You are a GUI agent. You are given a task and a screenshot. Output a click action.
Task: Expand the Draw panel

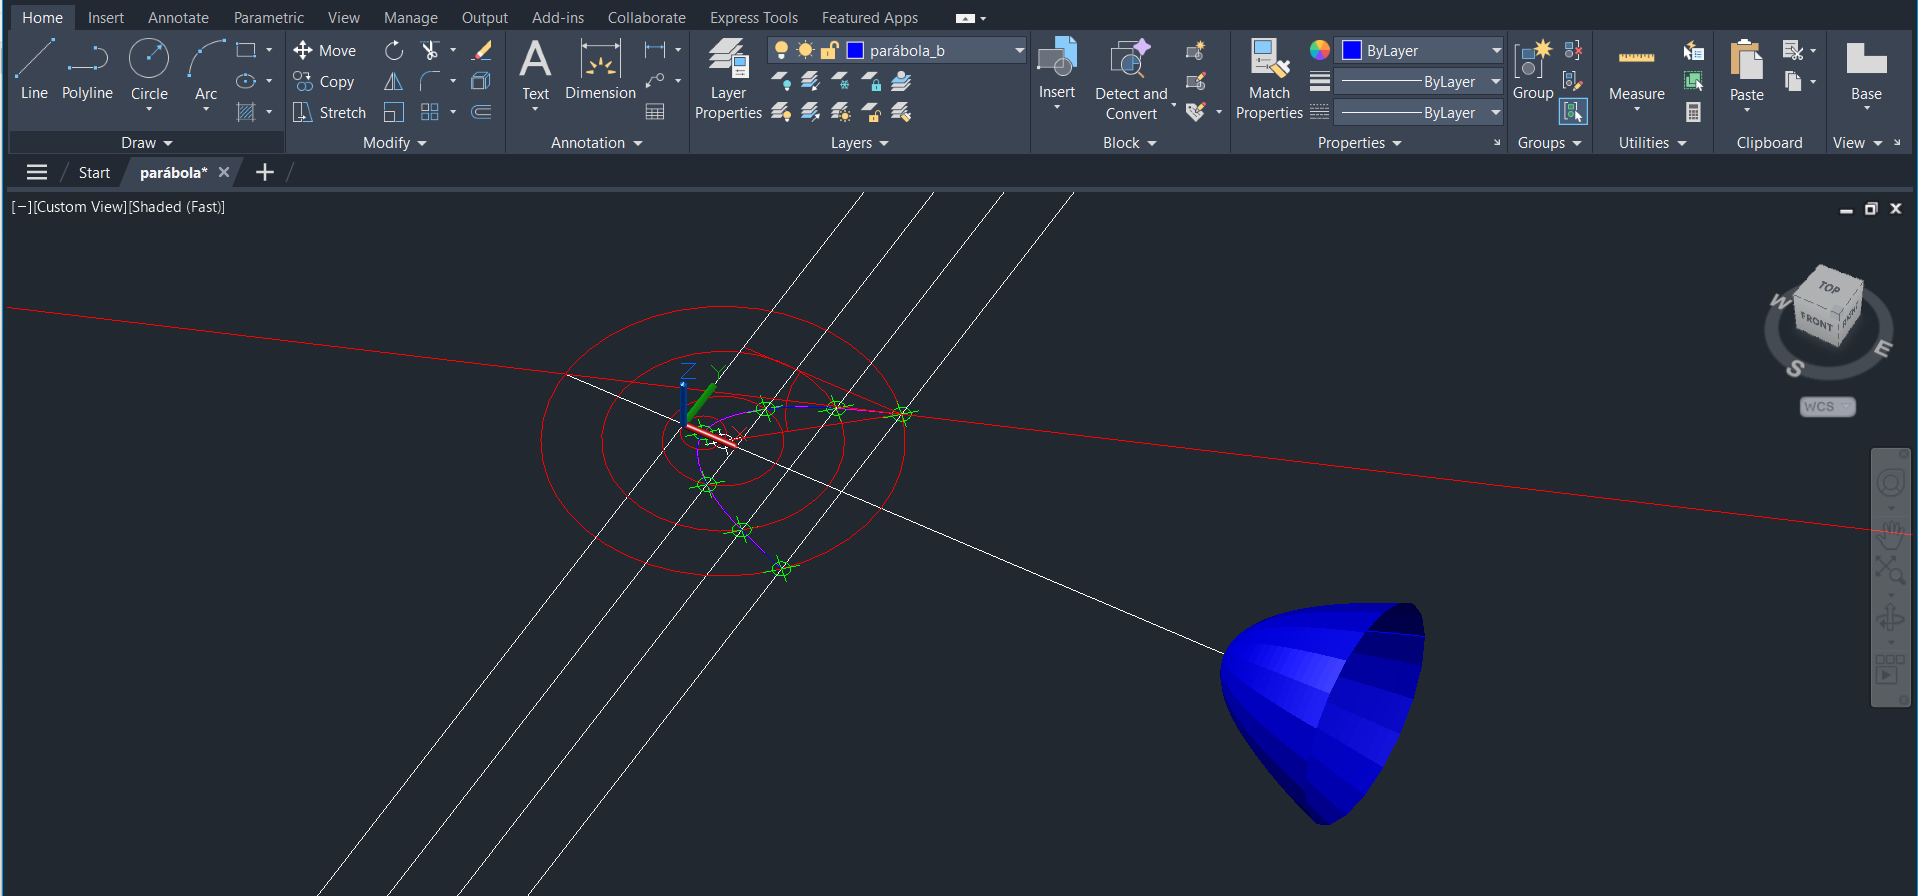[x=146, y=143]
